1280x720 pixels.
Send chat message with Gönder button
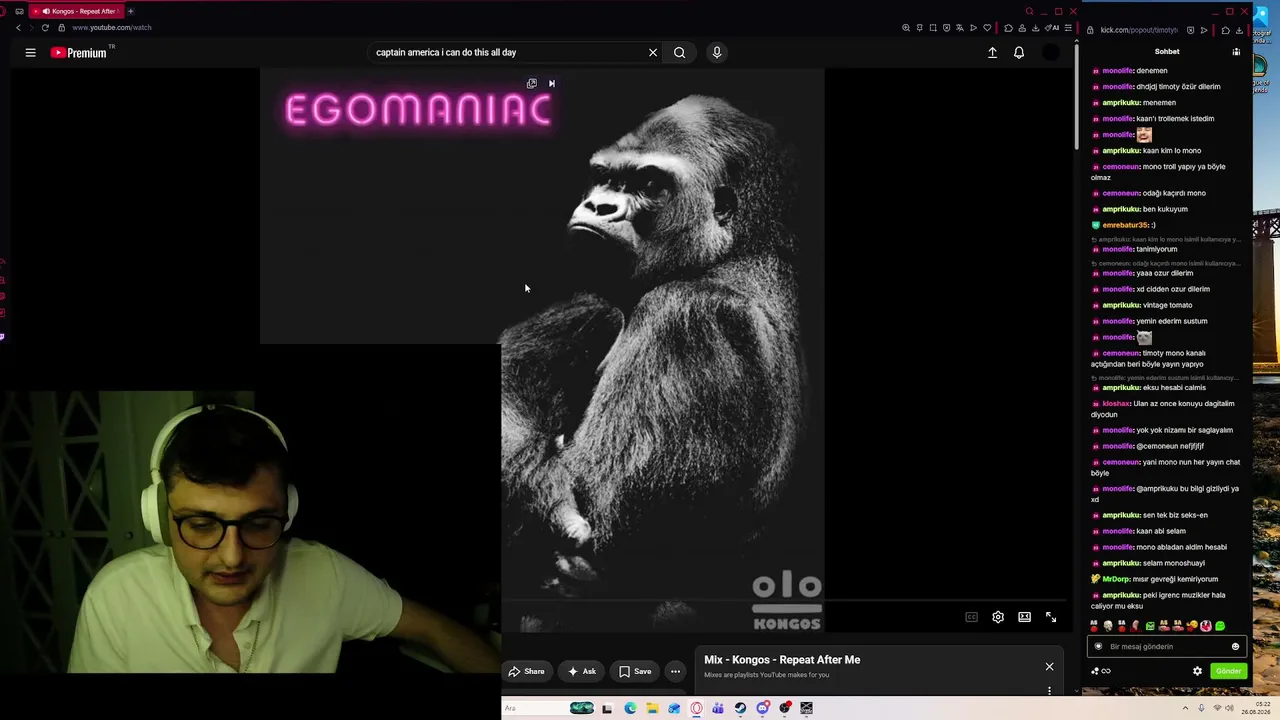[1228, 671]
